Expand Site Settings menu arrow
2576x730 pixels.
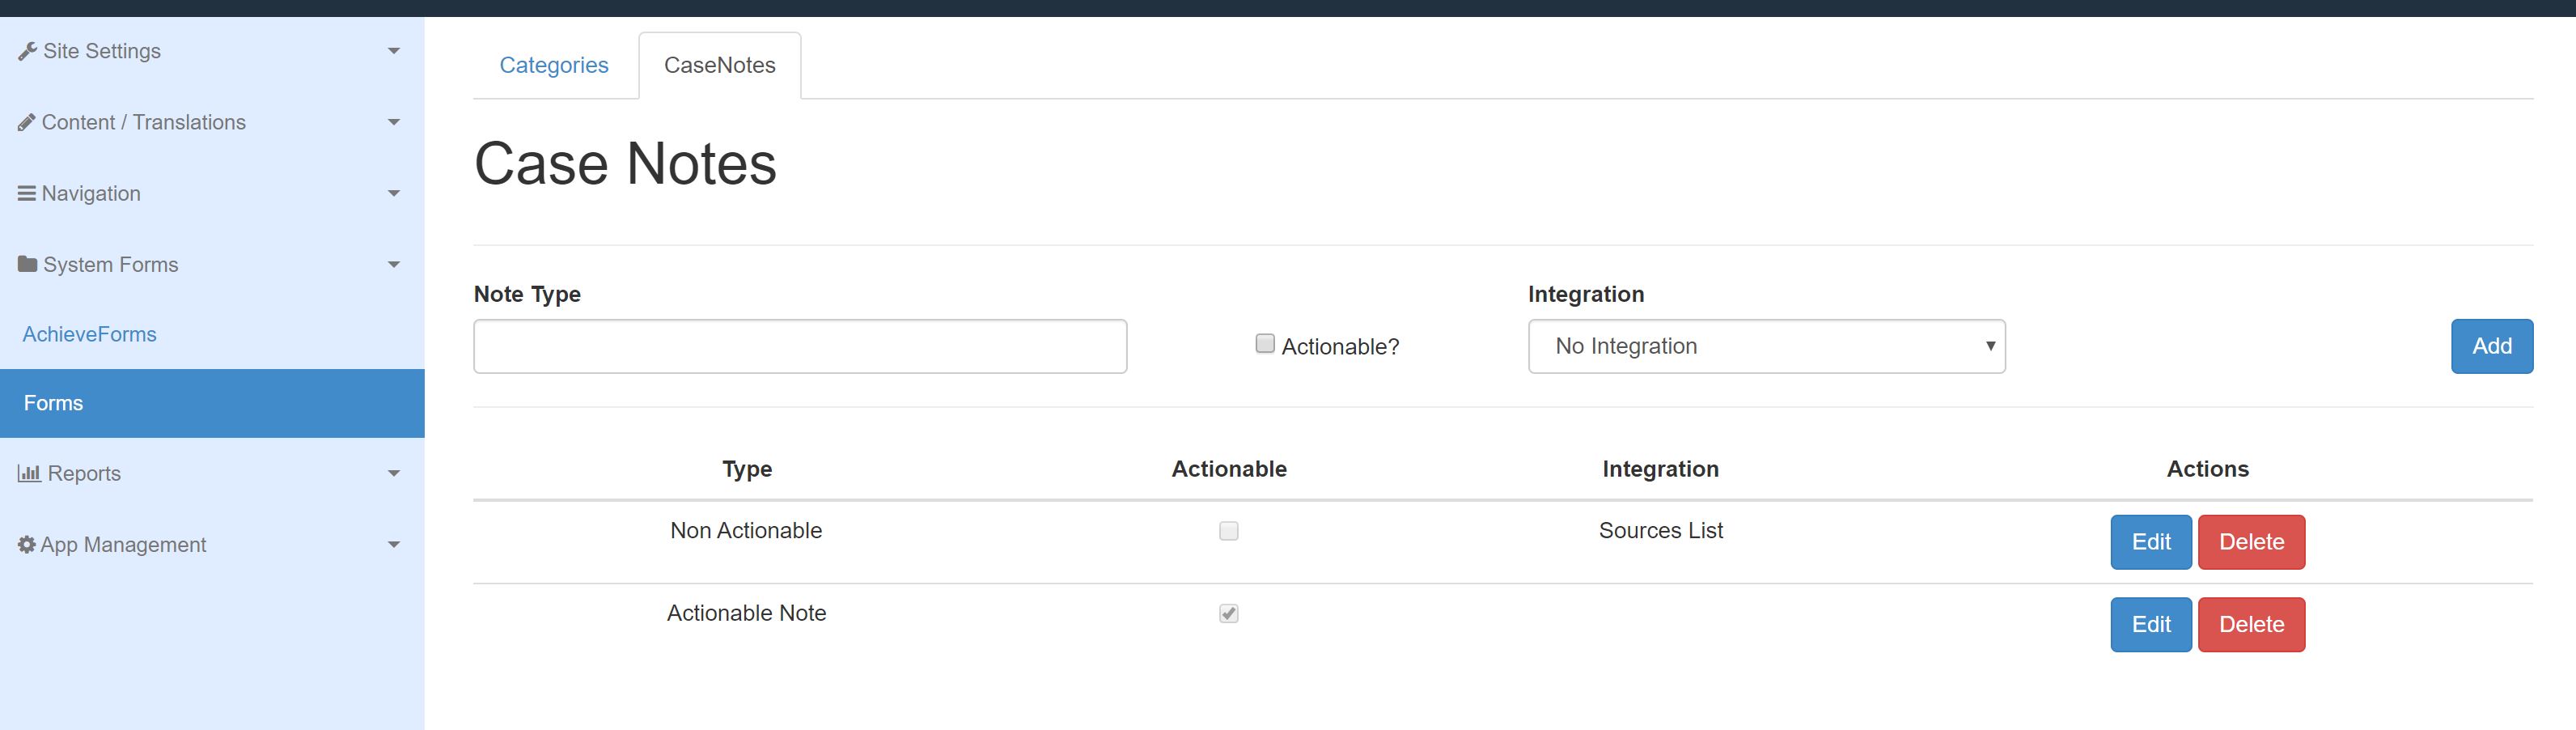tap(393, 51)
